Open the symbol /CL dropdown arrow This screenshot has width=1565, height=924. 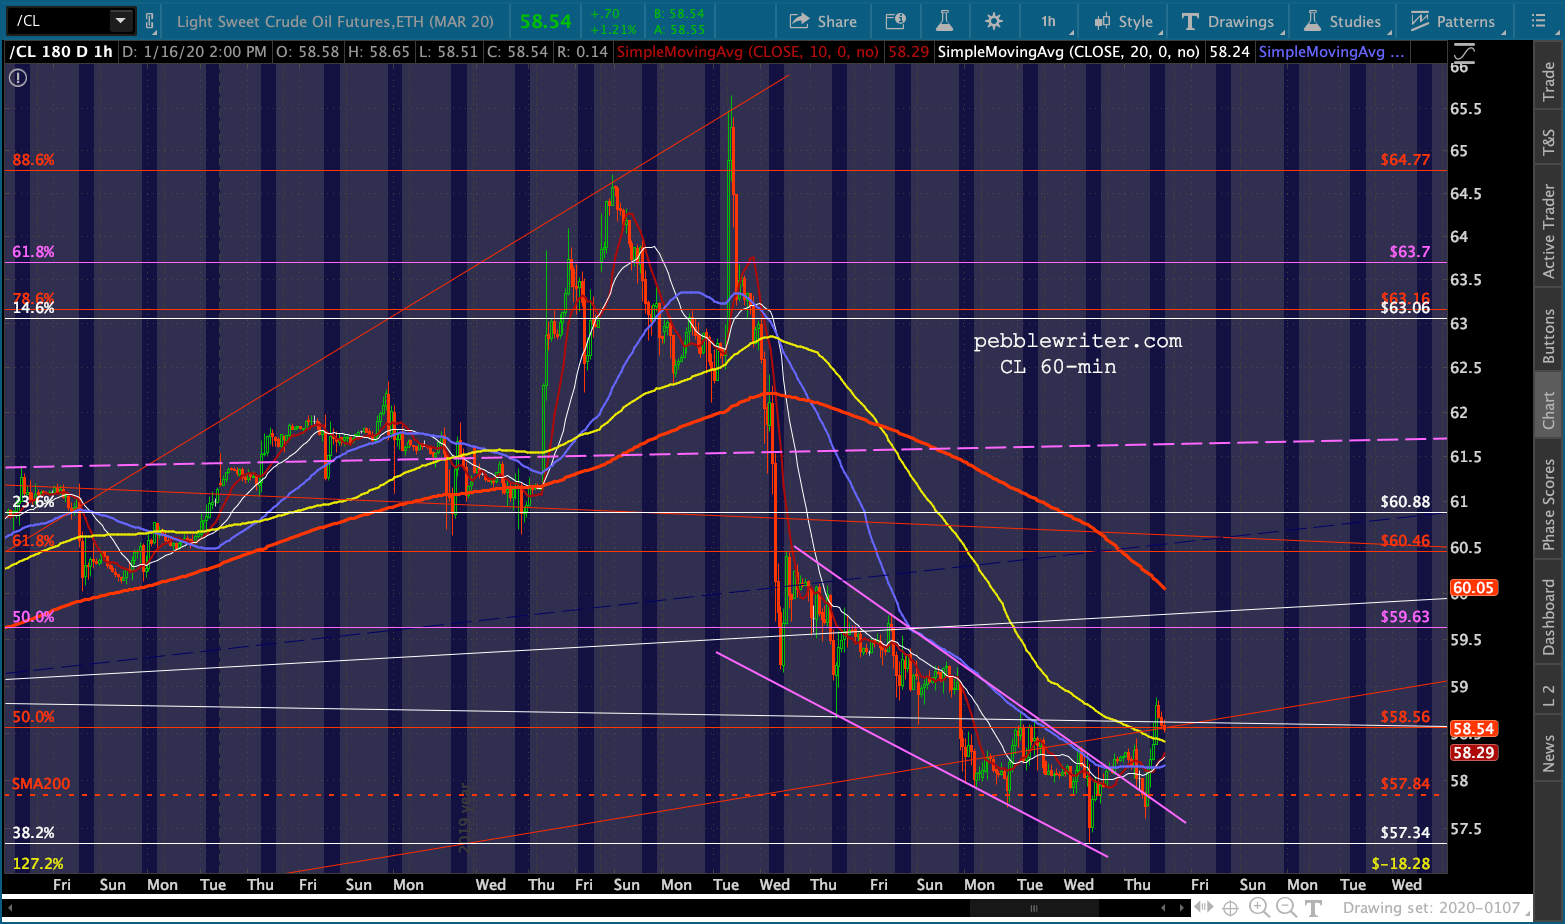[x=120, y=21]
